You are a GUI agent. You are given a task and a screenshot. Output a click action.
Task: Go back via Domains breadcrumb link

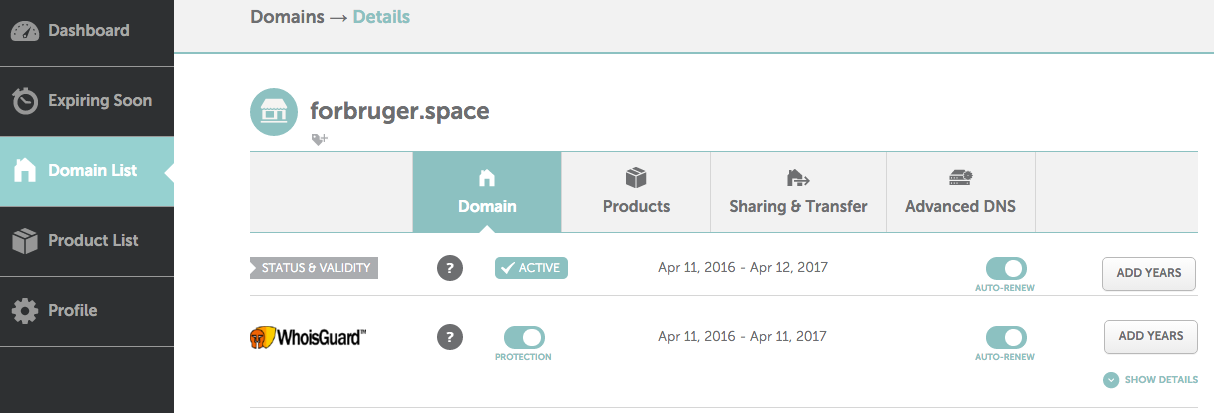pos(286,17)
